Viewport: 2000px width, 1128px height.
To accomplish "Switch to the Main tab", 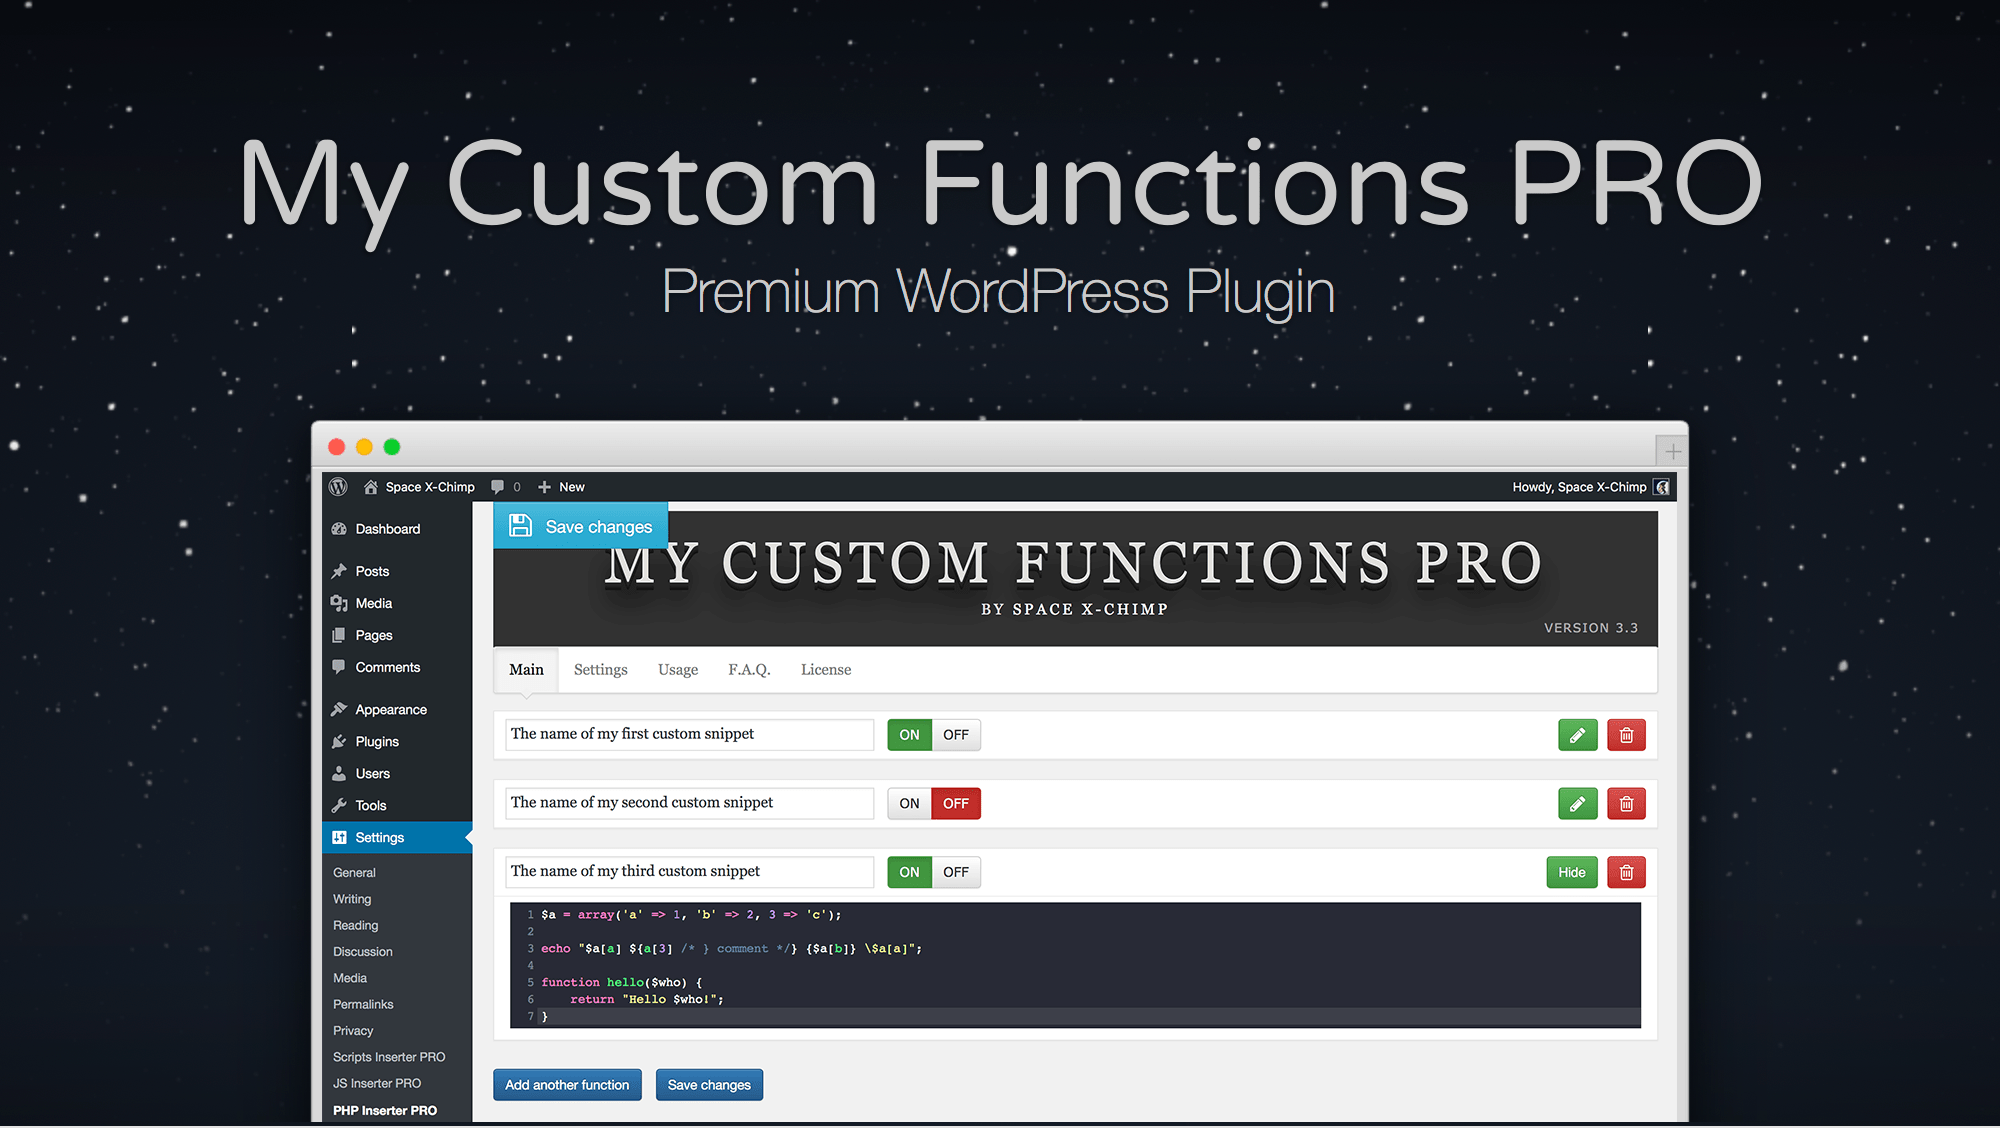I will (526, 670).
